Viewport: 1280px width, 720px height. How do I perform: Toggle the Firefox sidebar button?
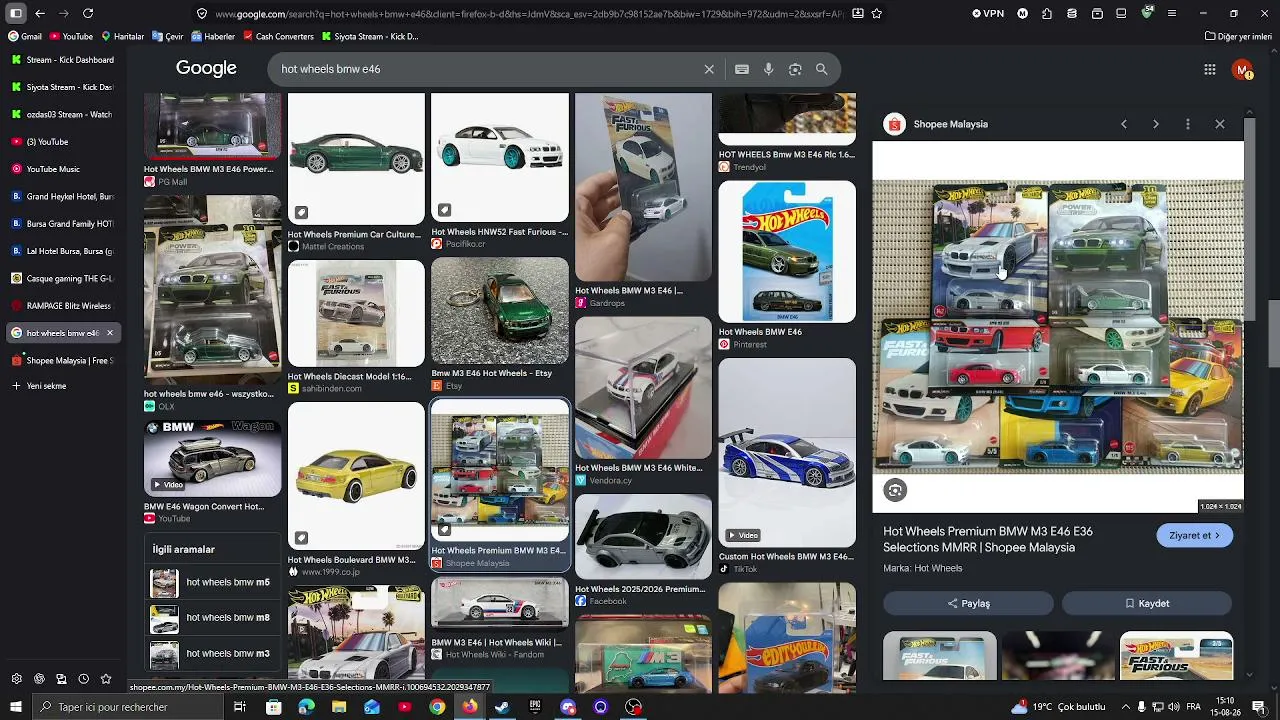16,13
